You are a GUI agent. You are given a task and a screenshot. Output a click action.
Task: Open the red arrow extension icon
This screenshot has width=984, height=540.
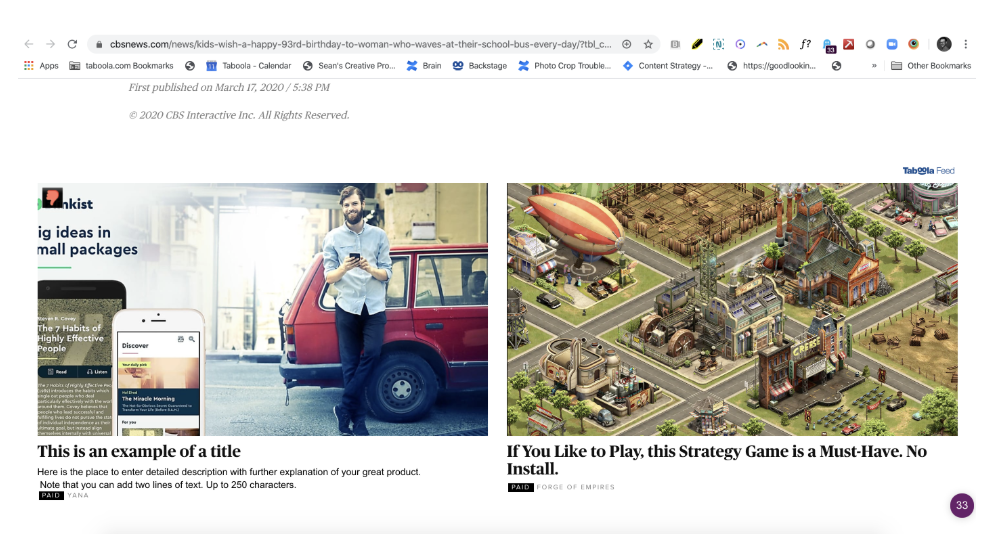tap(848, 44)
